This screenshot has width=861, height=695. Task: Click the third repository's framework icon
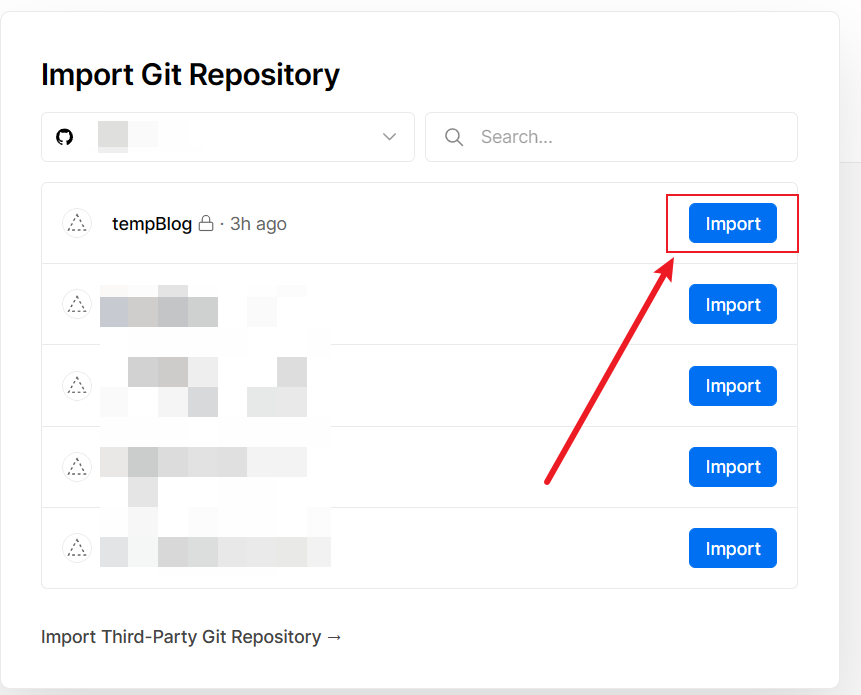(77, 385)
